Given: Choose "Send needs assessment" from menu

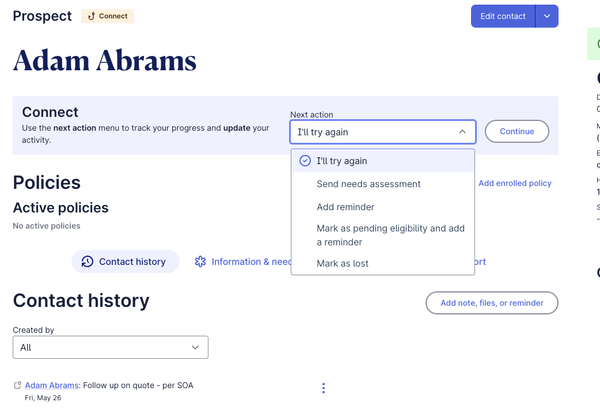Looking at the screenshot, I should point(368,184).
